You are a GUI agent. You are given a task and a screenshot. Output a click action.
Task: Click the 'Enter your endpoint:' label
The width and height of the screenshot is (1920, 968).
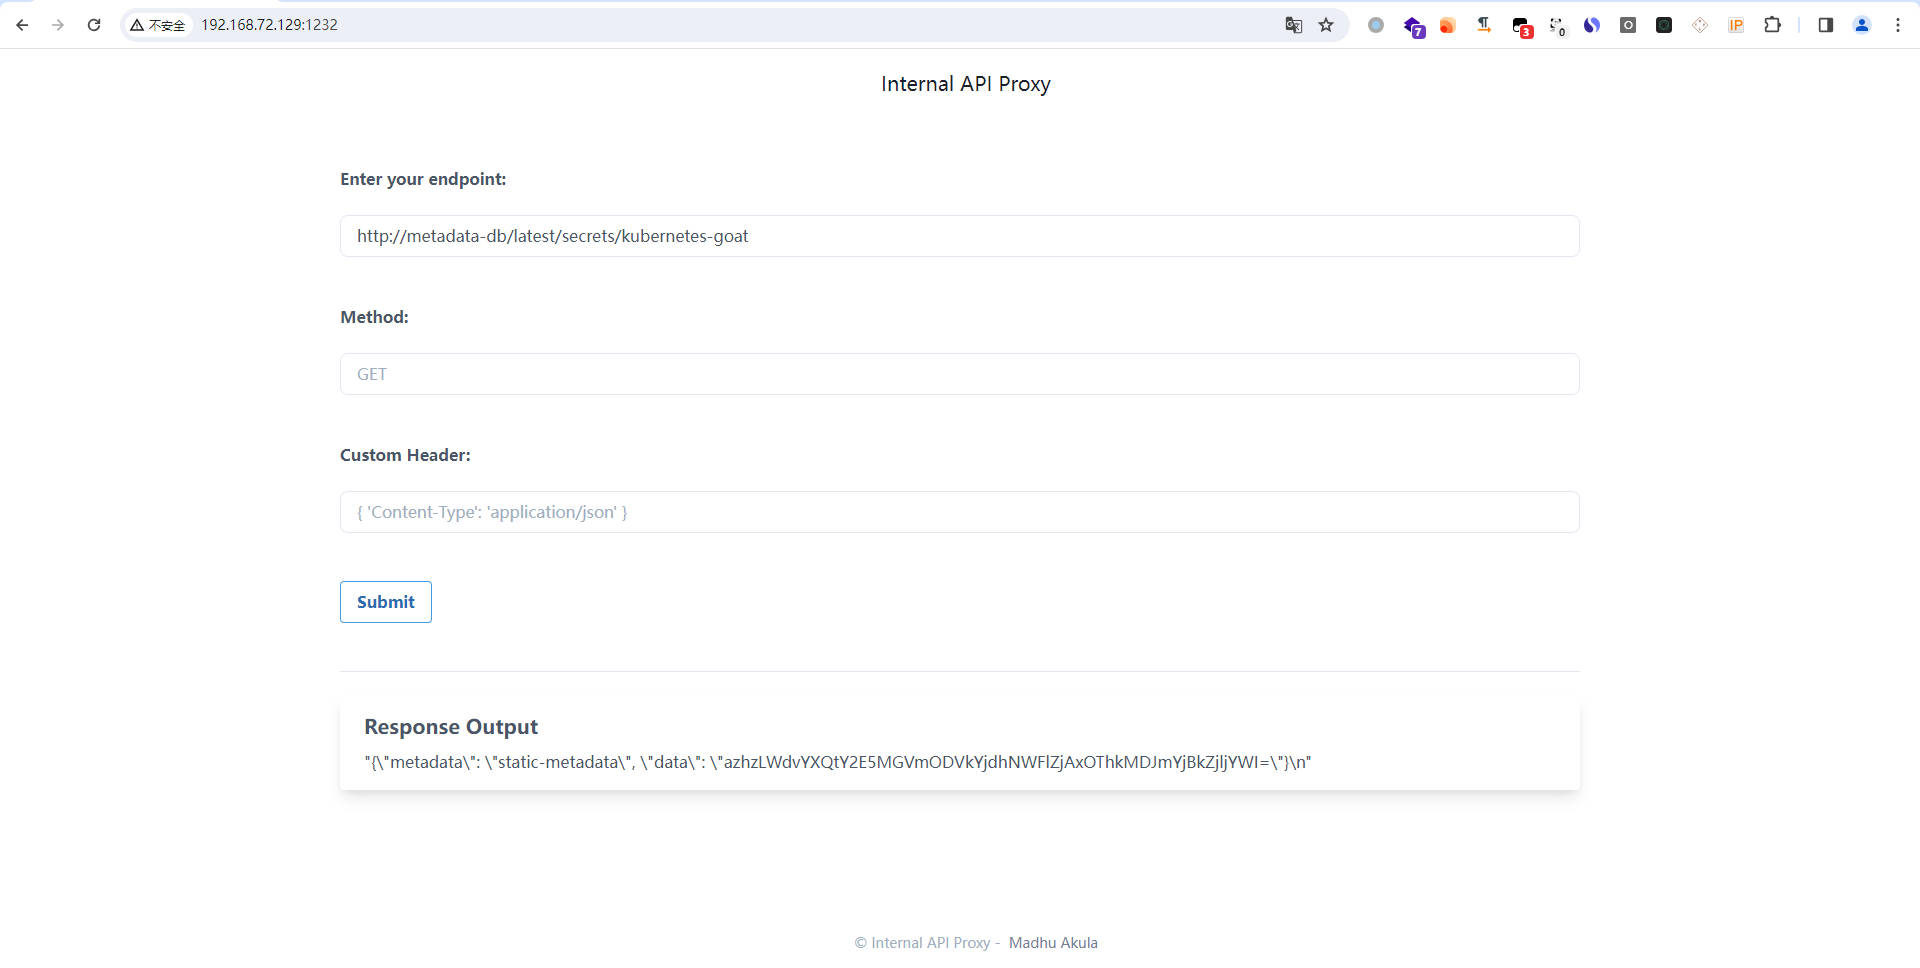click(x=423, y=179)
